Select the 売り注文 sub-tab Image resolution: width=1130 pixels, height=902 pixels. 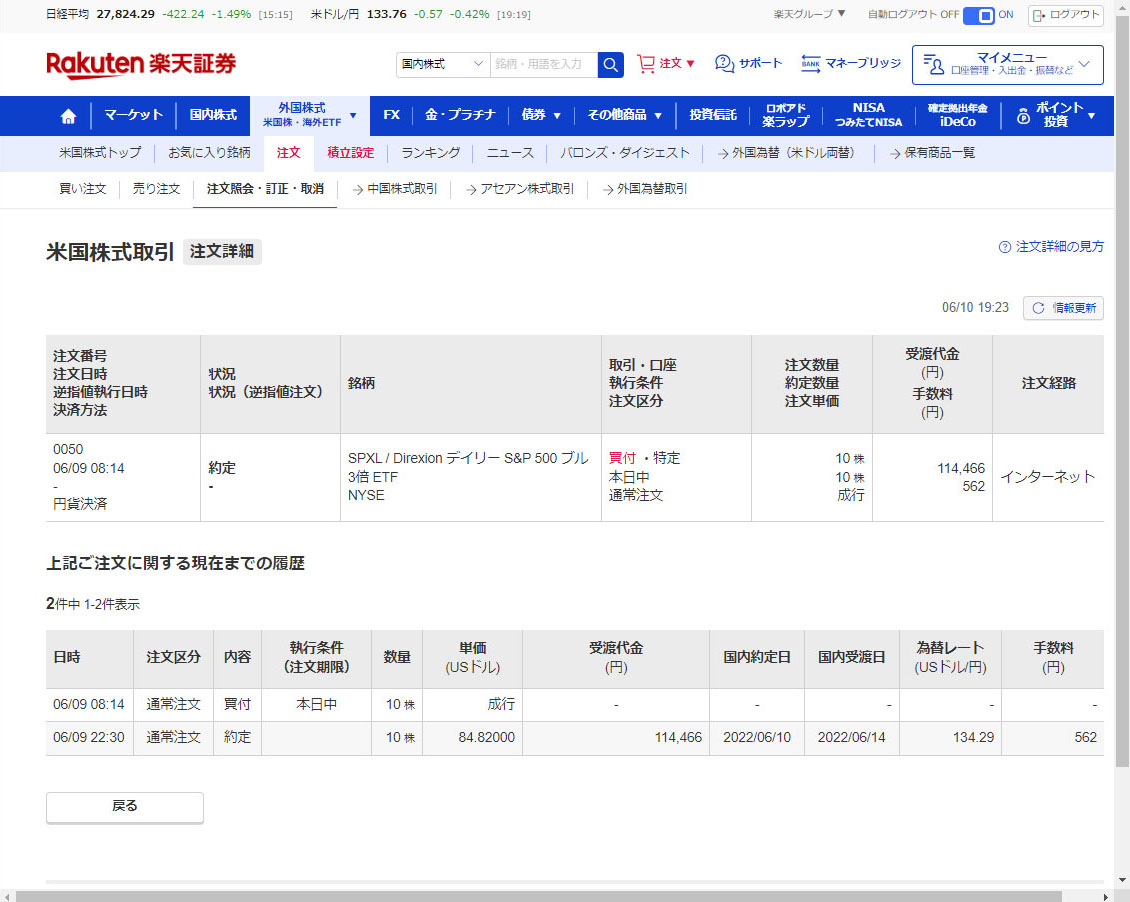click(156, 189)
